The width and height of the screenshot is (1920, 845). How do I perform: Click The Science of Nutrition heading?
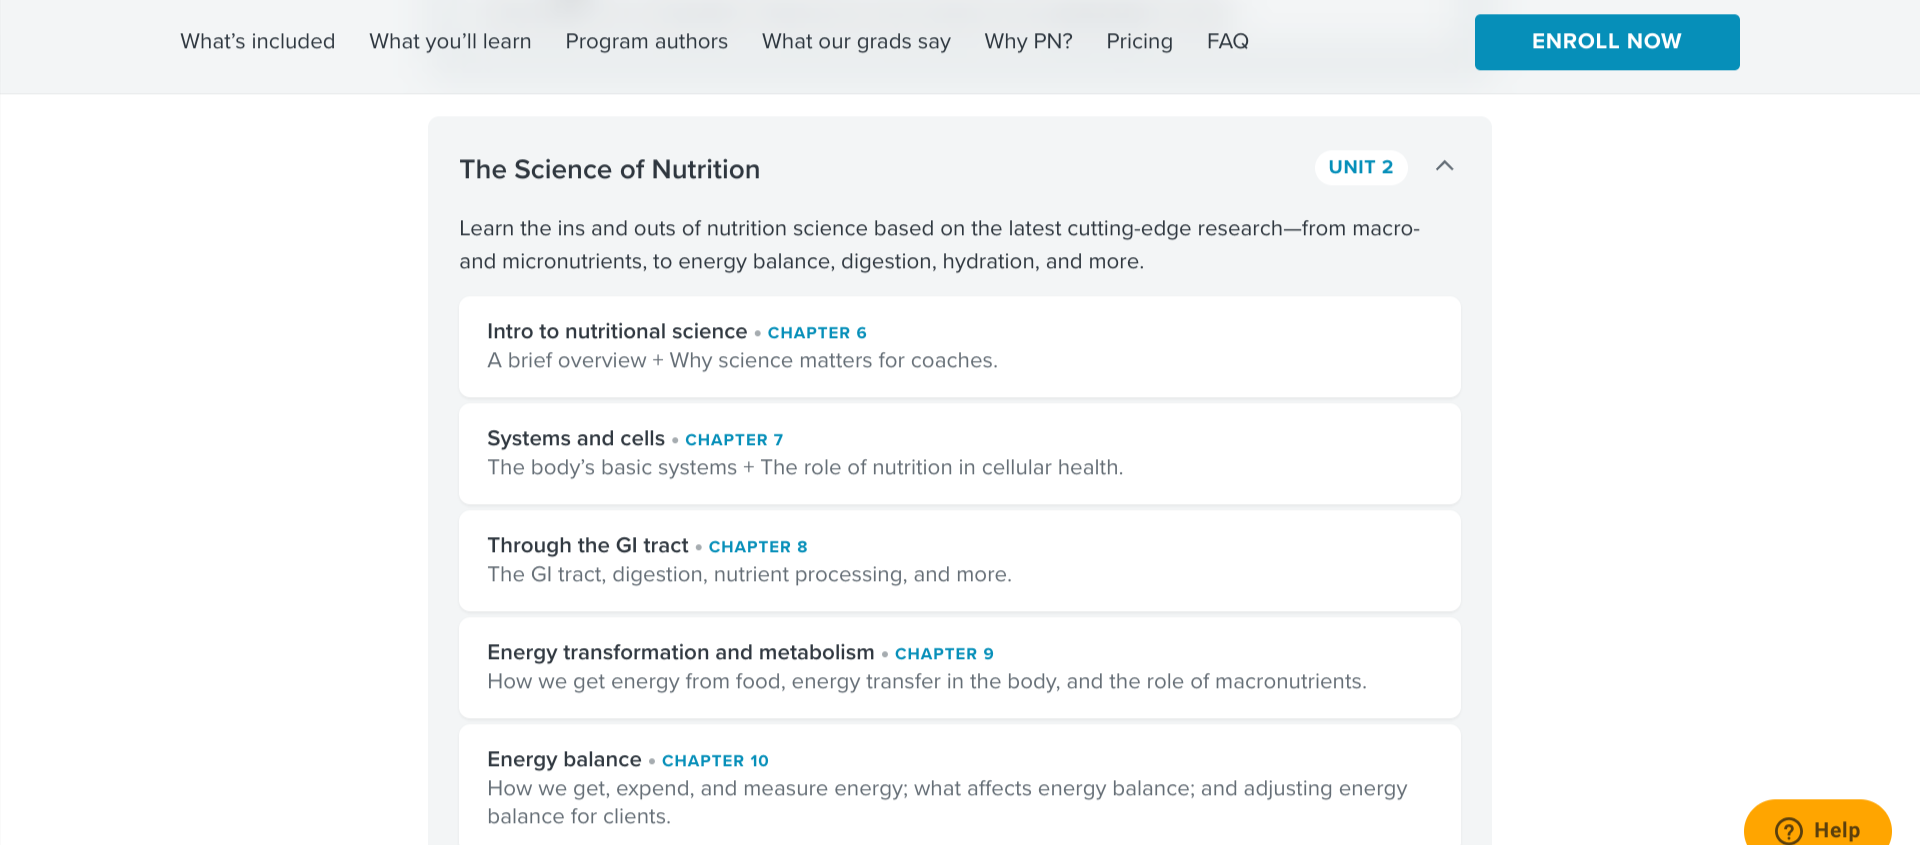coord(609,169)
